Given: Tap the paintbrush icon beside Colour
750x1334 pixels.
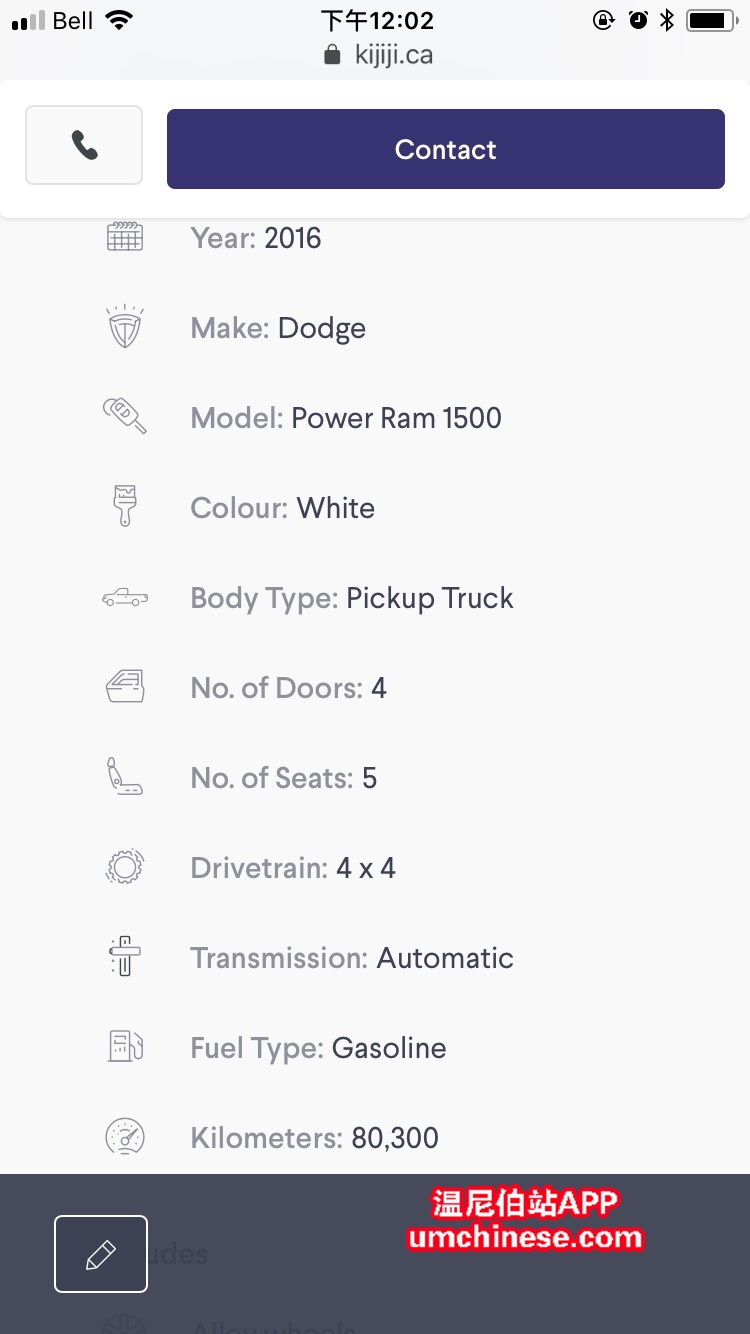Looking at the screenshot, I should (125, 506).
